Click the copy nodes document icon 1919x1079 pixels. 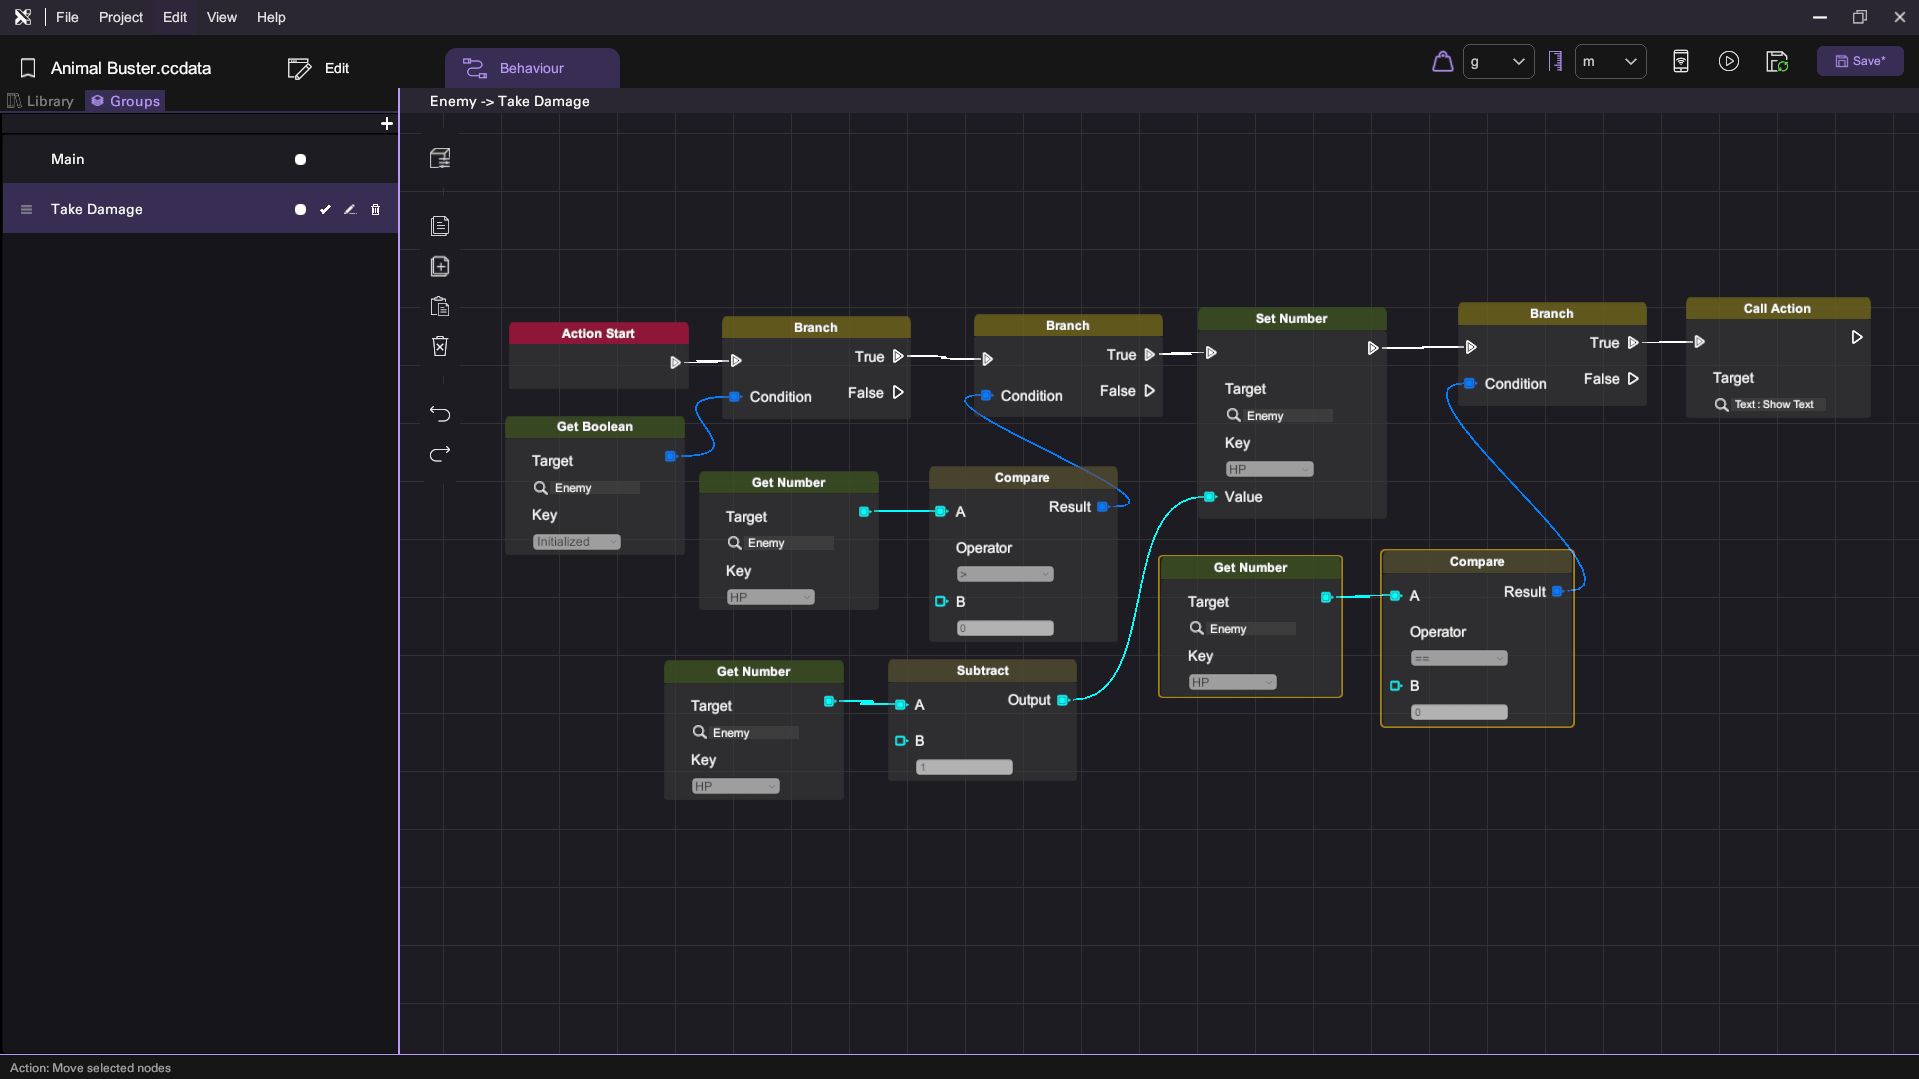[440, 226]
